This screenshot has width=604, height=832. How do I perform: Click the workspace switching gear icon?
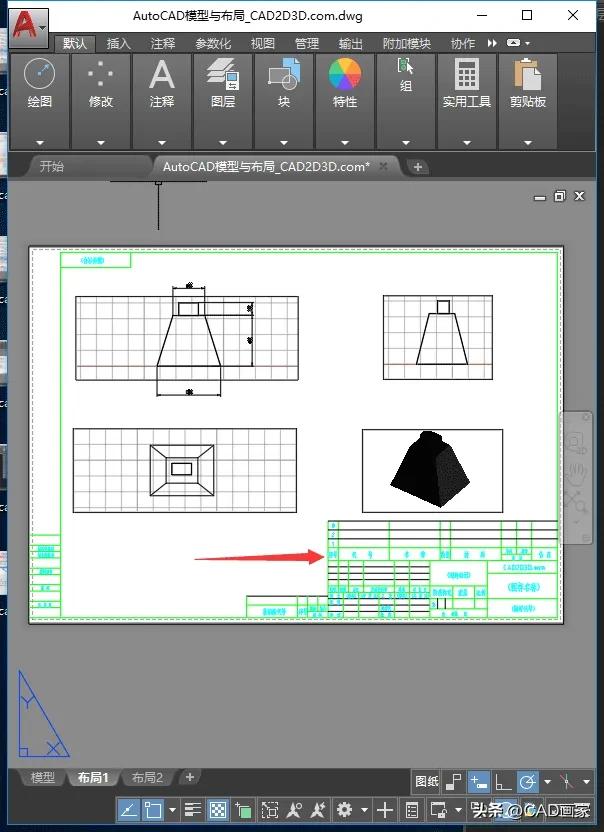tap(344, 810)
